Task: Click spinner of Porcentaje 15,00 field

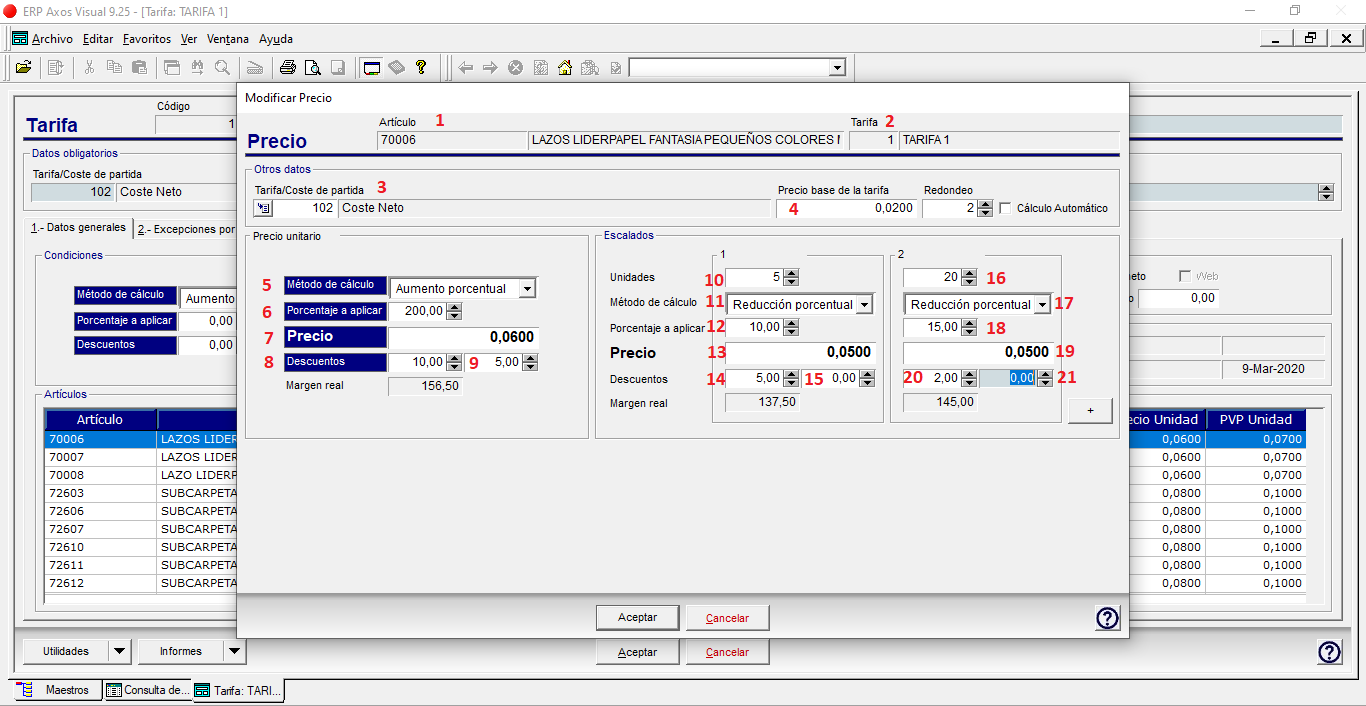Action: coord(968,327)
